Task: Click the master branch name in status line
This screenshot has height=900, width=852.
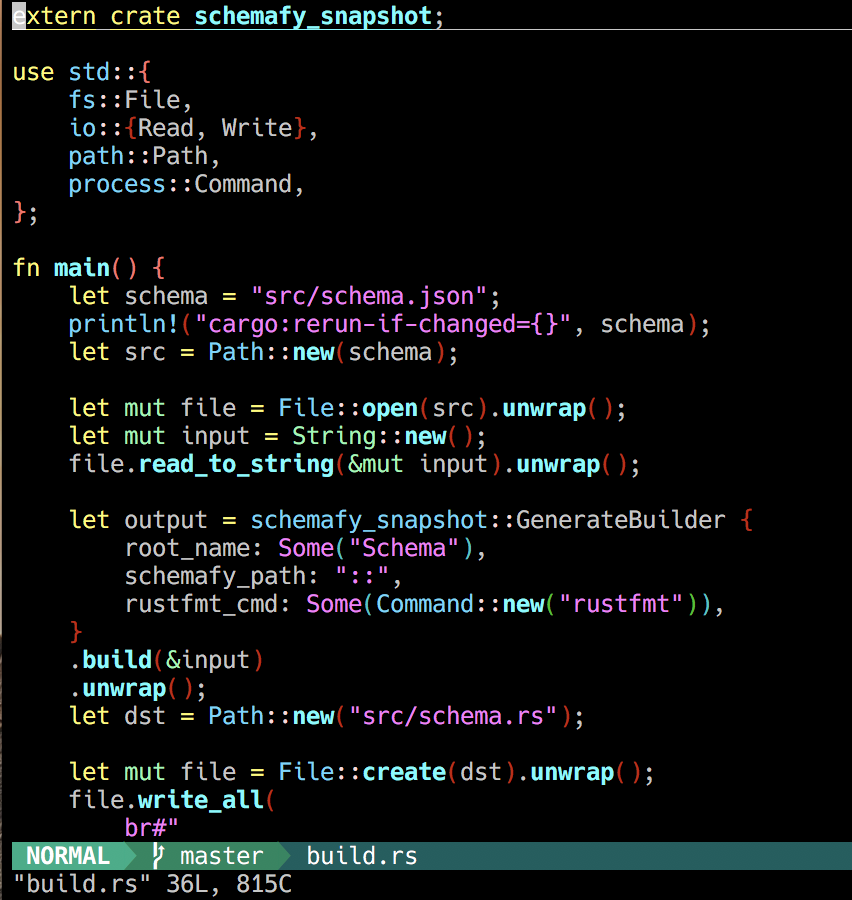Action: tap(222, 856)
